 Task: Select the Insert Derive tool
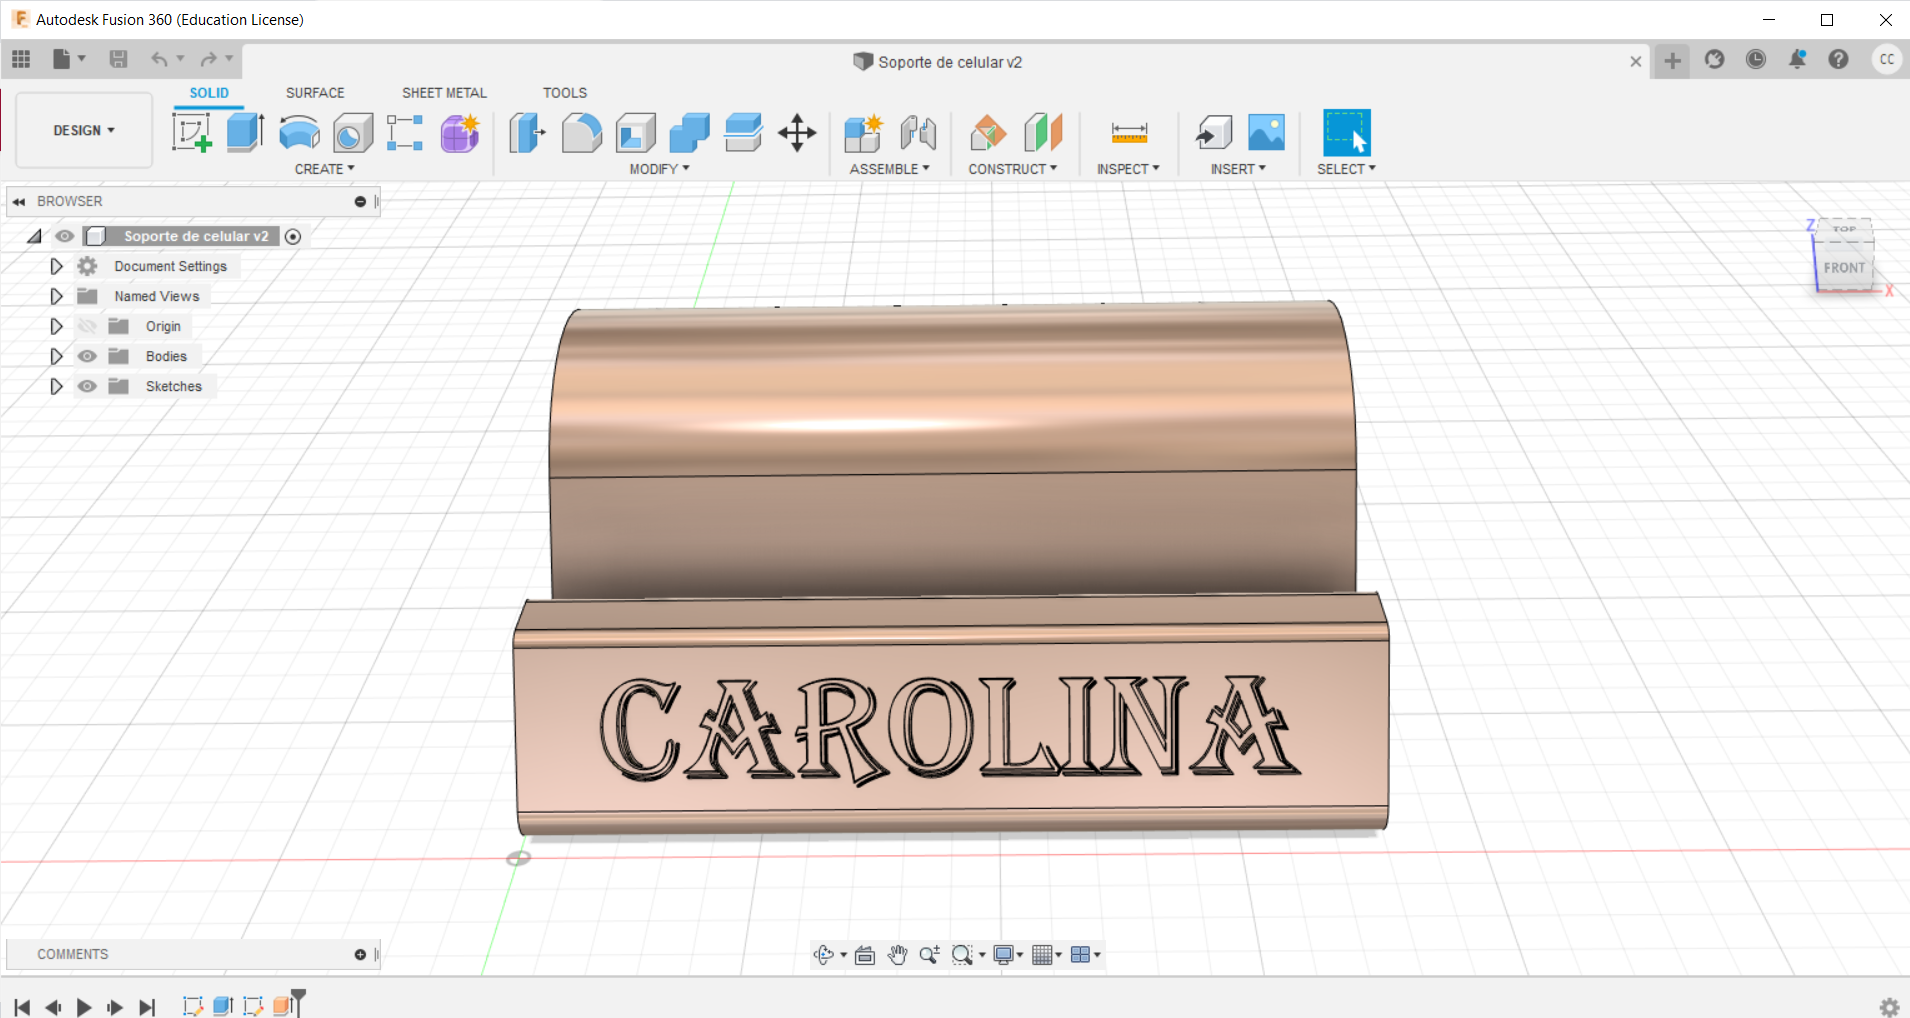(1213, 132)
